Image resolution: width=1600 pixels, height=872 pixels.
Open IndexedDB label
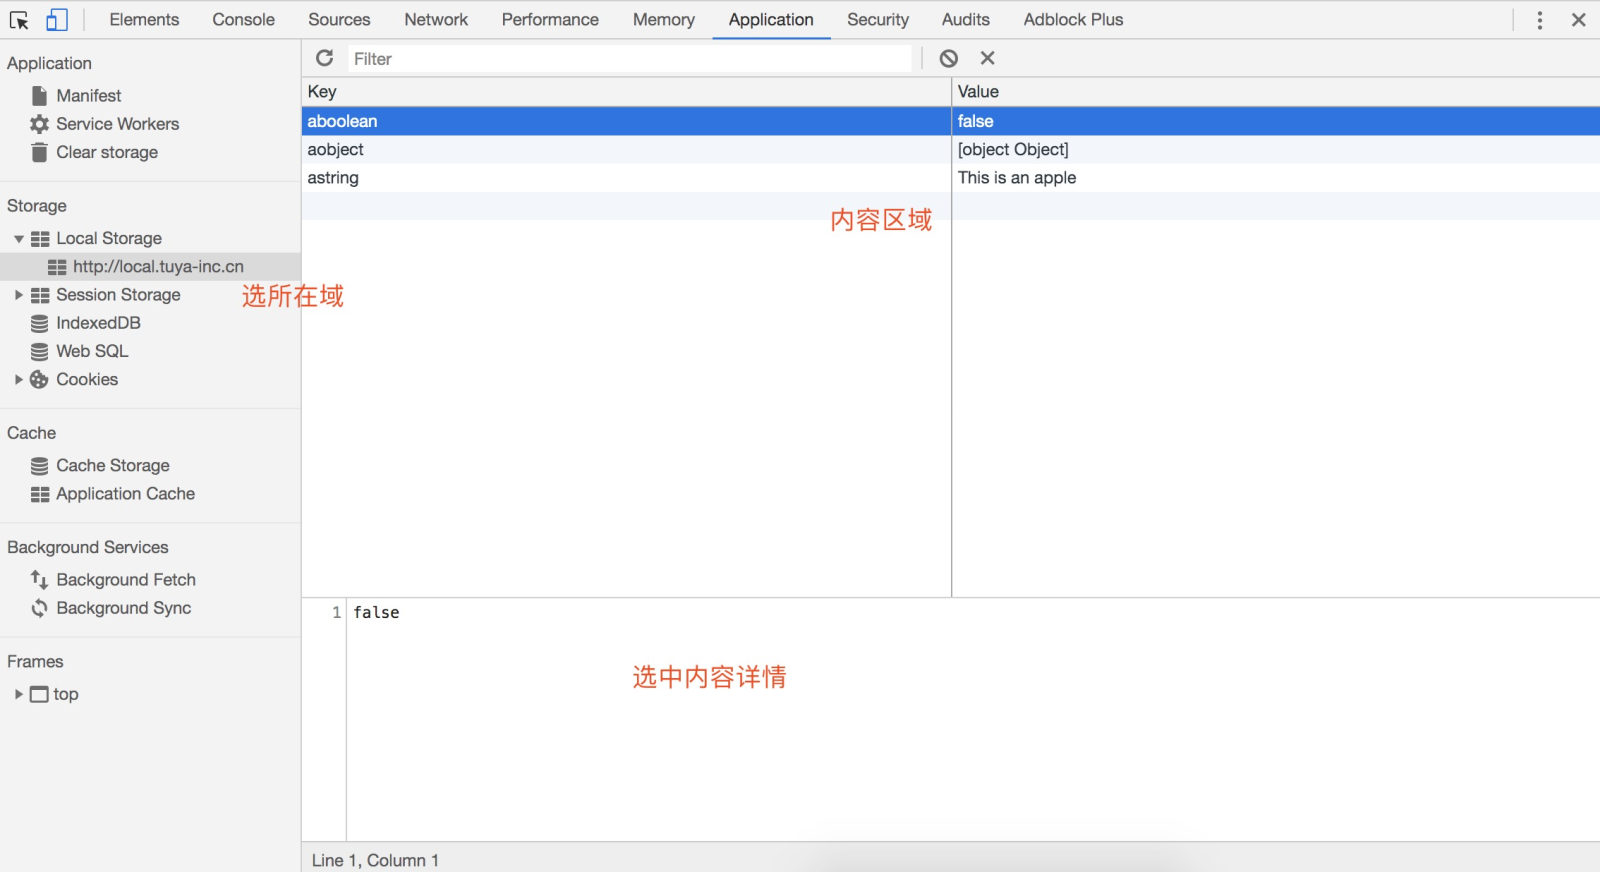pyautogui.click(x=98, y=323)
